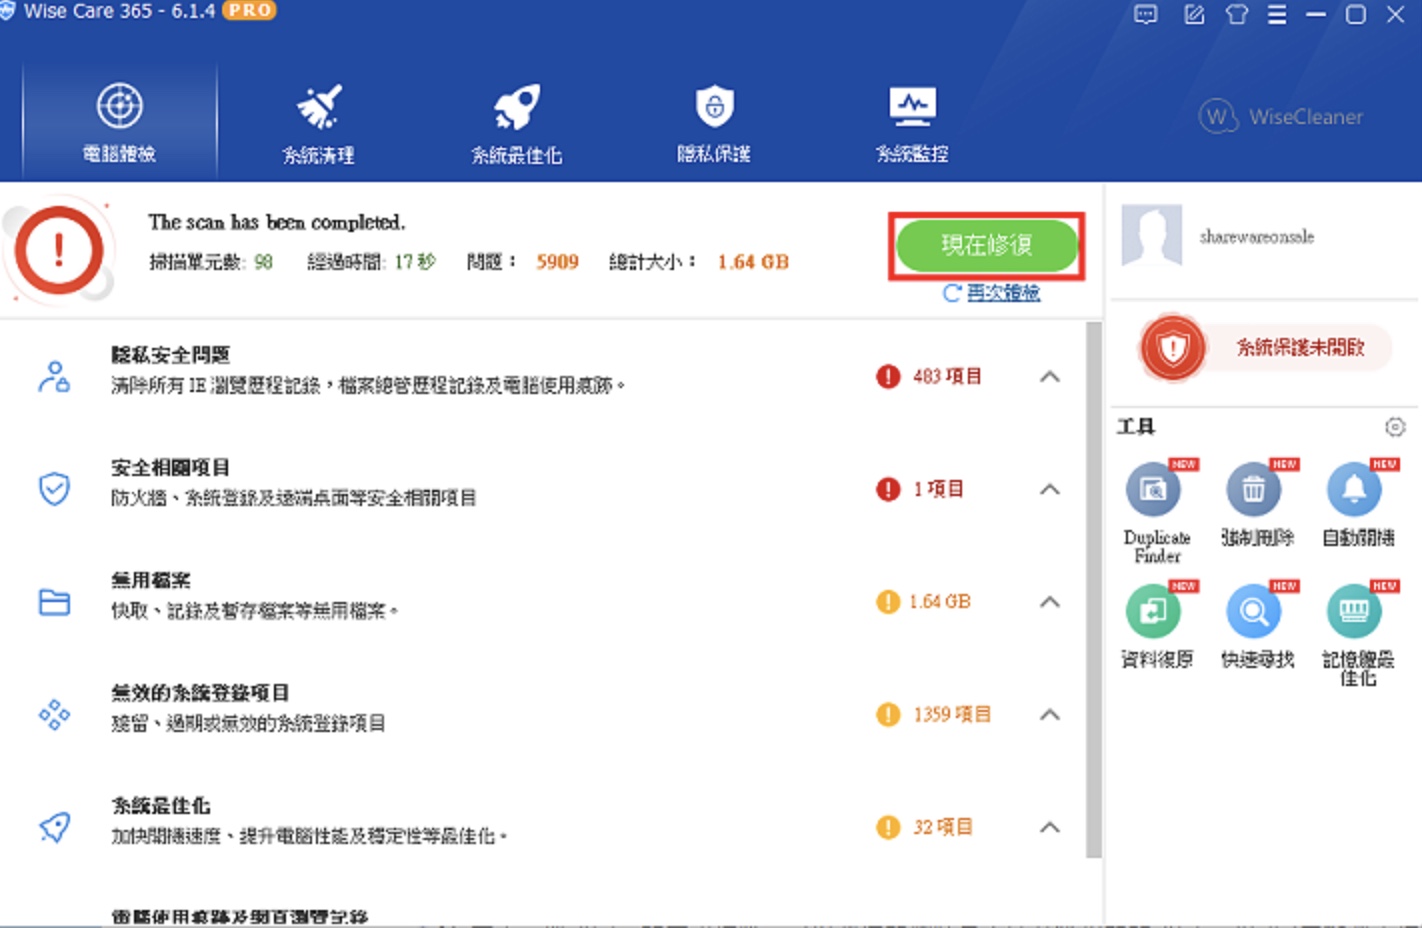
Task: Collapse the security related items (安全相關項目) row
Action: [1049, 489]
